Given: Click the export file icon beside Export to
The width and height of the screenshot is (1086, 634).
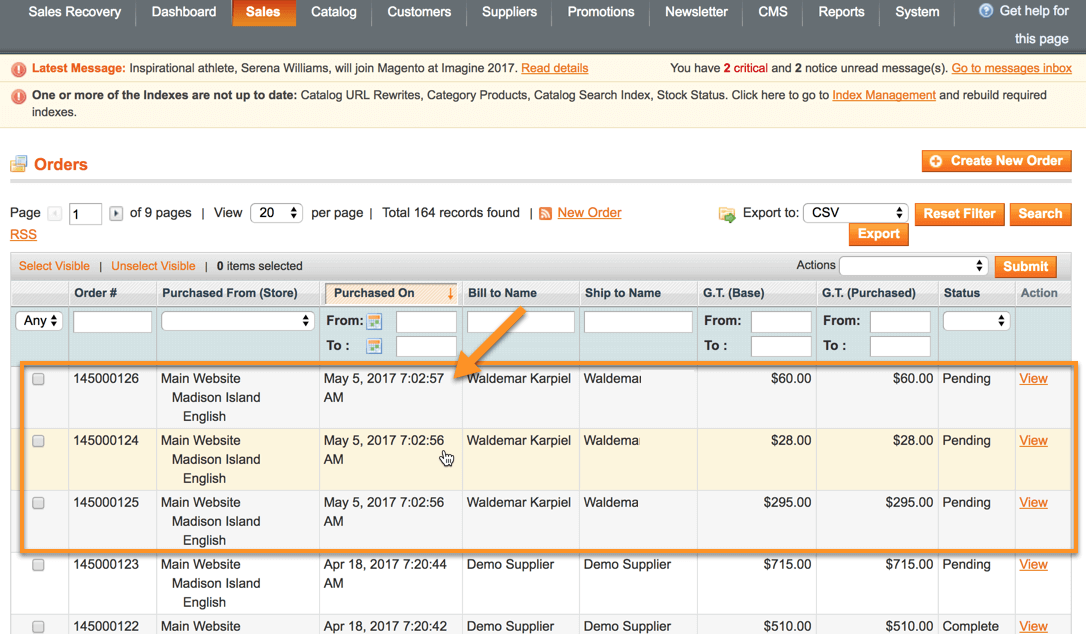Looking at the screenshot, I should (x=727, y=214).
